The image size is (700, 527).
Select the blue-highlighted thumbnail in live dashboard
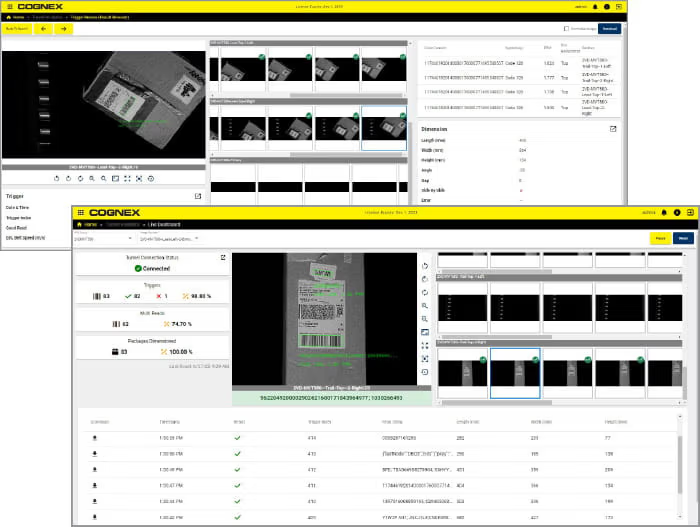[515, 371]
